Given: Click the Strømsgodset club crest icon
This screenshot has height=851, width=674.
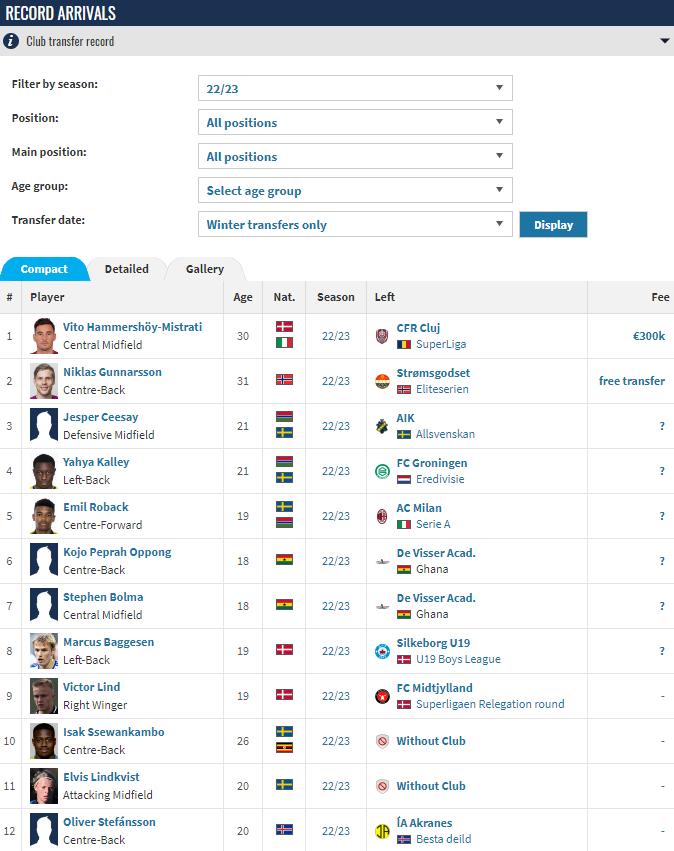Looking at the screenshot, I should (382, 381).
